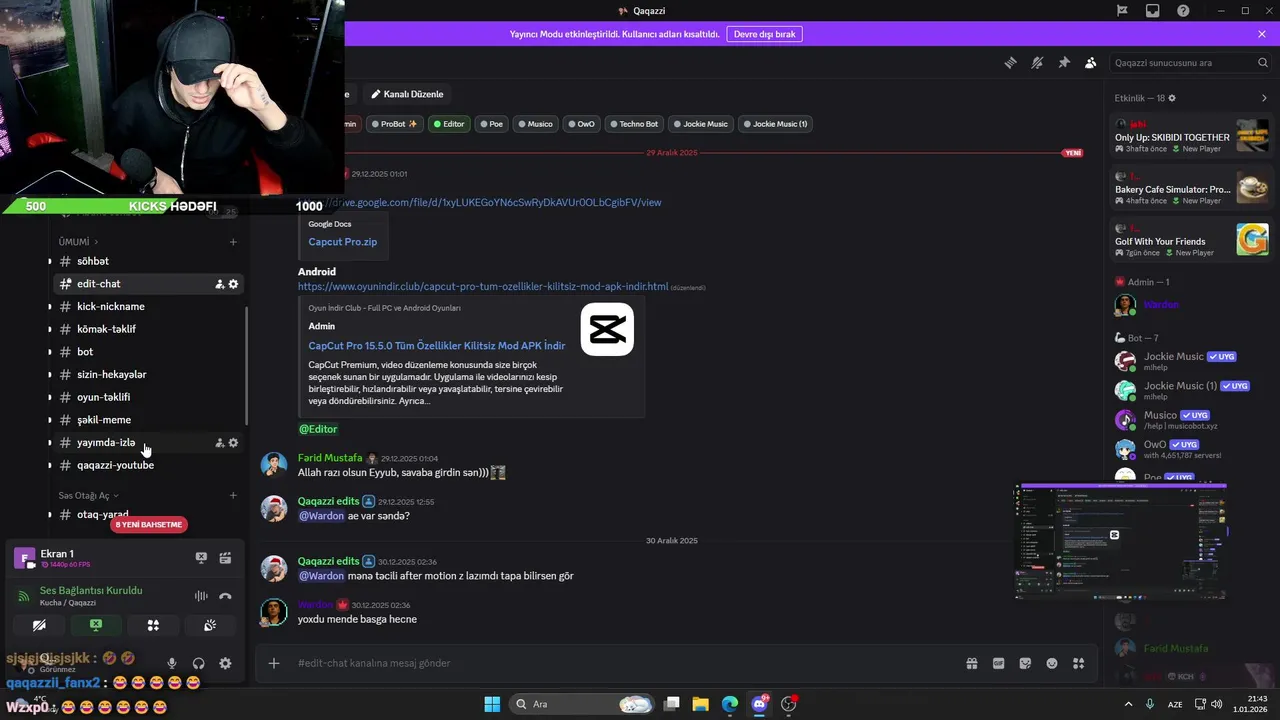
Task: Open oyunindir.club CapCut APK link
Action: tap(483, 287)
